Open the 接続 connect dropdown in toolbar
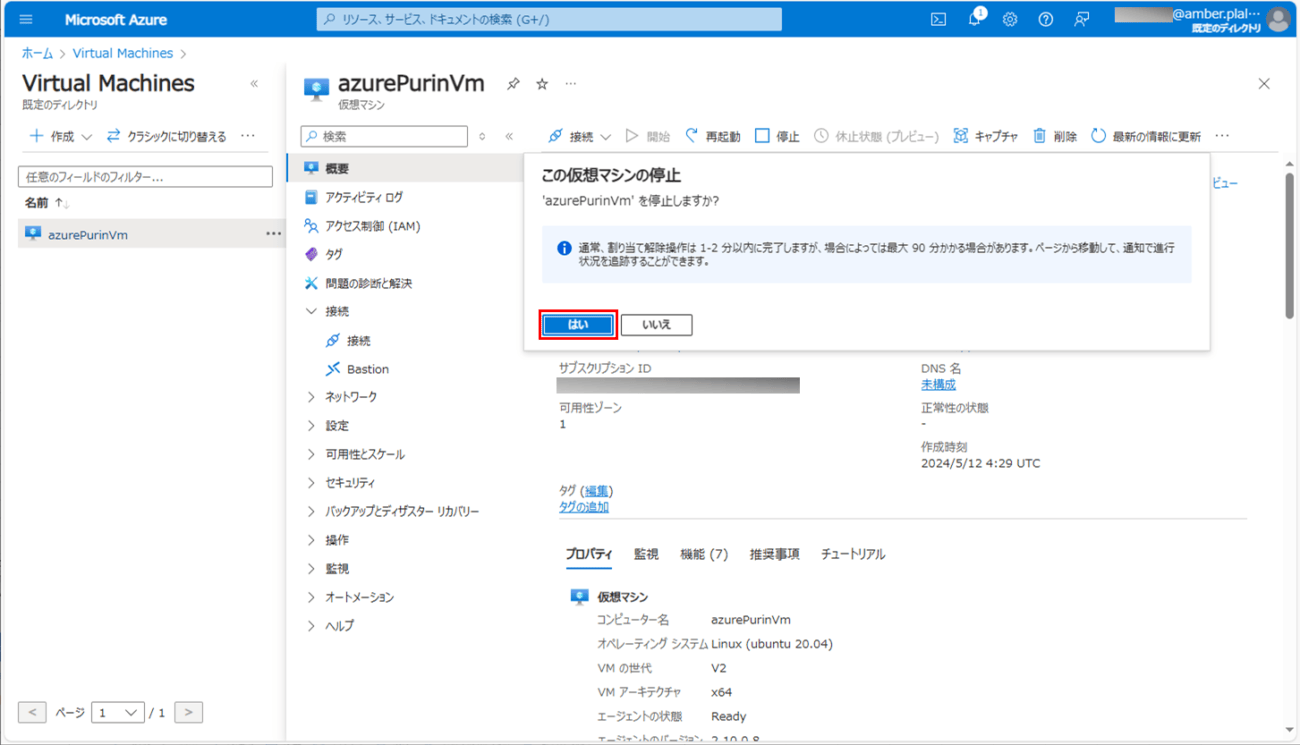 (x=579, y=136)
